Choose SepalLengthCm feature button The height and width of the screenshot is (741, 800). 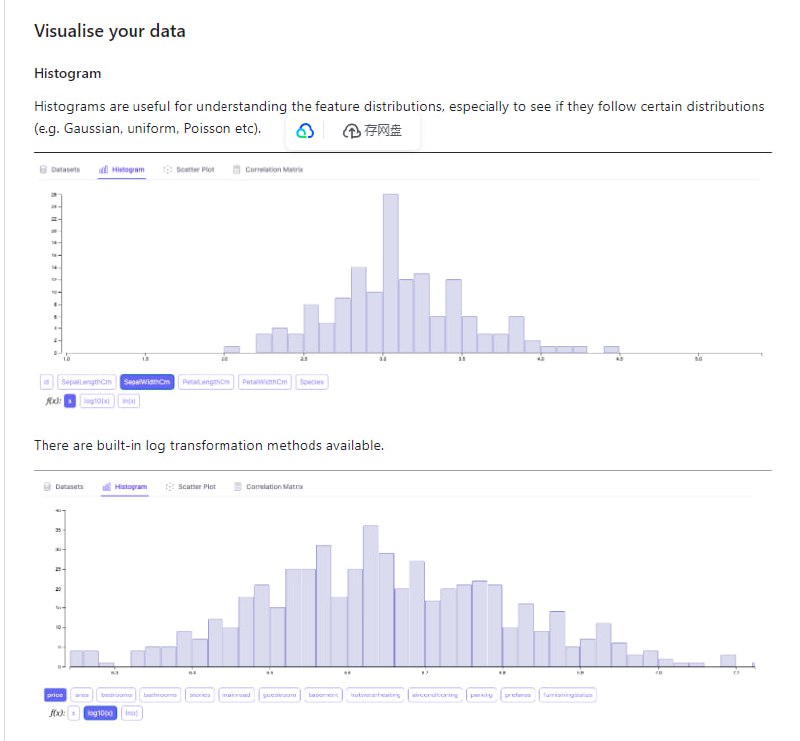[x=86, y=382]
